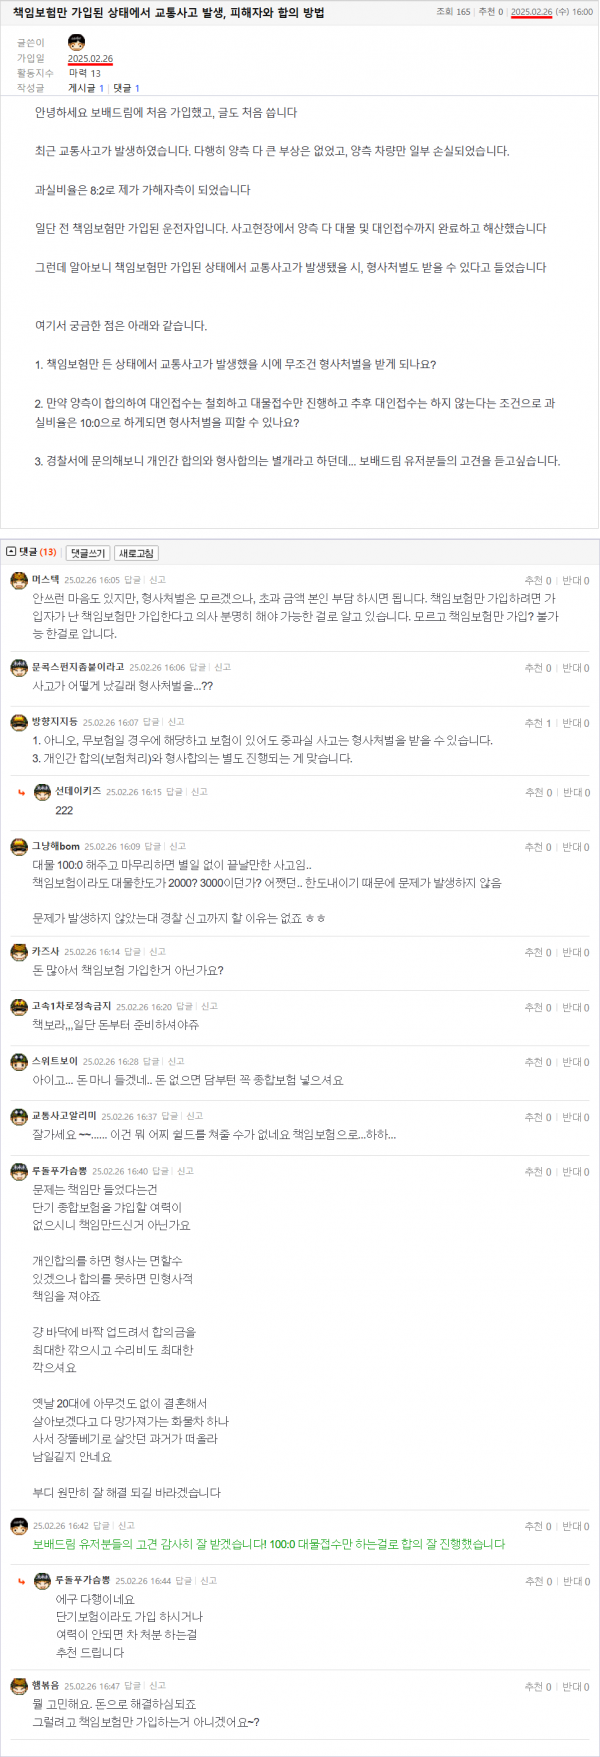Image resolution: width=600 pixels, height=1757 pixels.
Task: Click 햄볶음 commenter avatar icon
Action: pos(19,1686)
